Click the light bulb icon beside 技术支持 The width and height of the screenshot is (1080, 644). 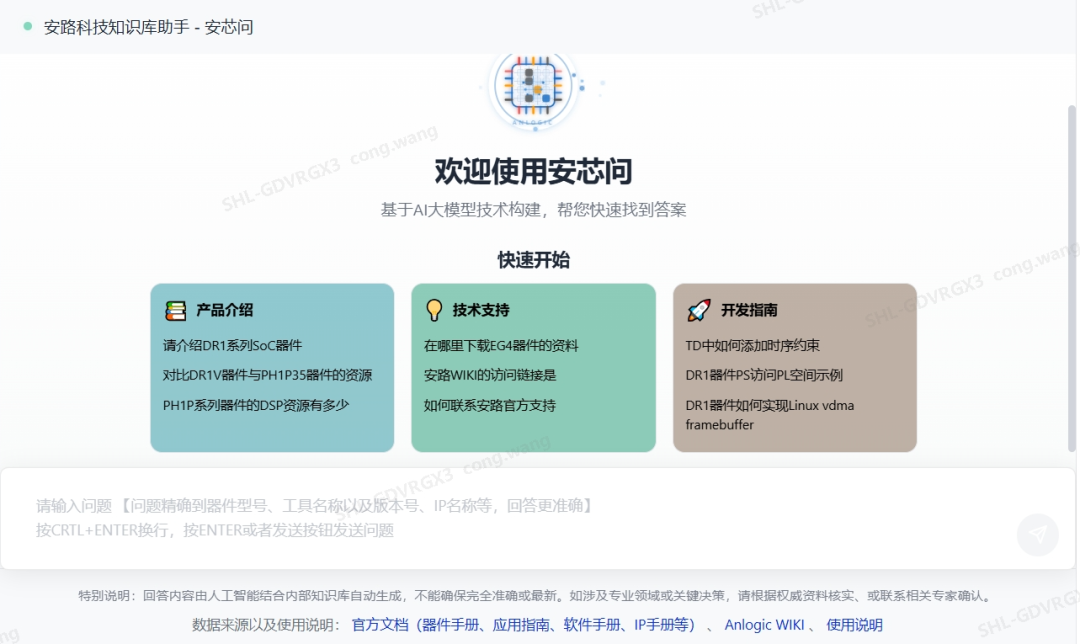(x=434, y=311)
